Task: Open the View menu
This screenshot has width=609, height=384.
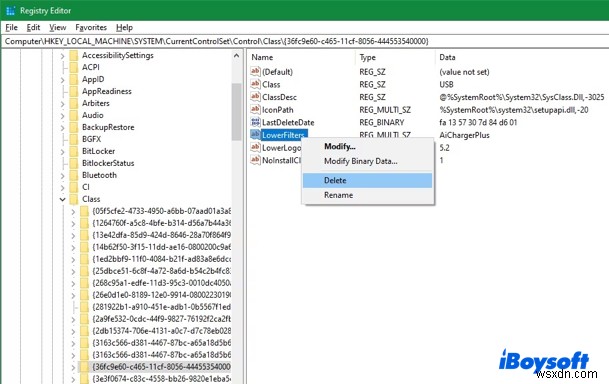Action: click(x=57, y=28)
